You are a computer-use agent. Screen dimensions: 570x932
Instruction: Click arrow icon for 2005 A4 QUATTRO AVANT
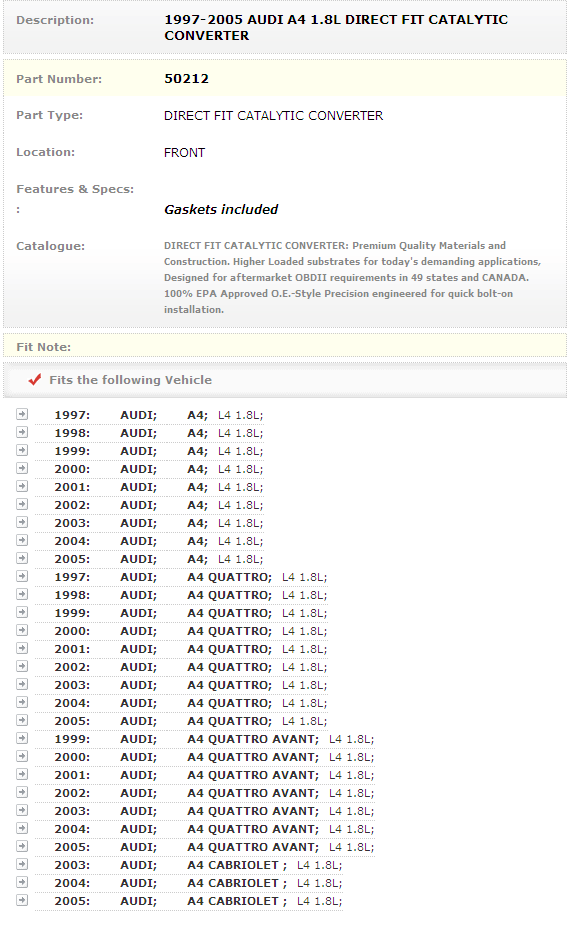tap(22, 846)
